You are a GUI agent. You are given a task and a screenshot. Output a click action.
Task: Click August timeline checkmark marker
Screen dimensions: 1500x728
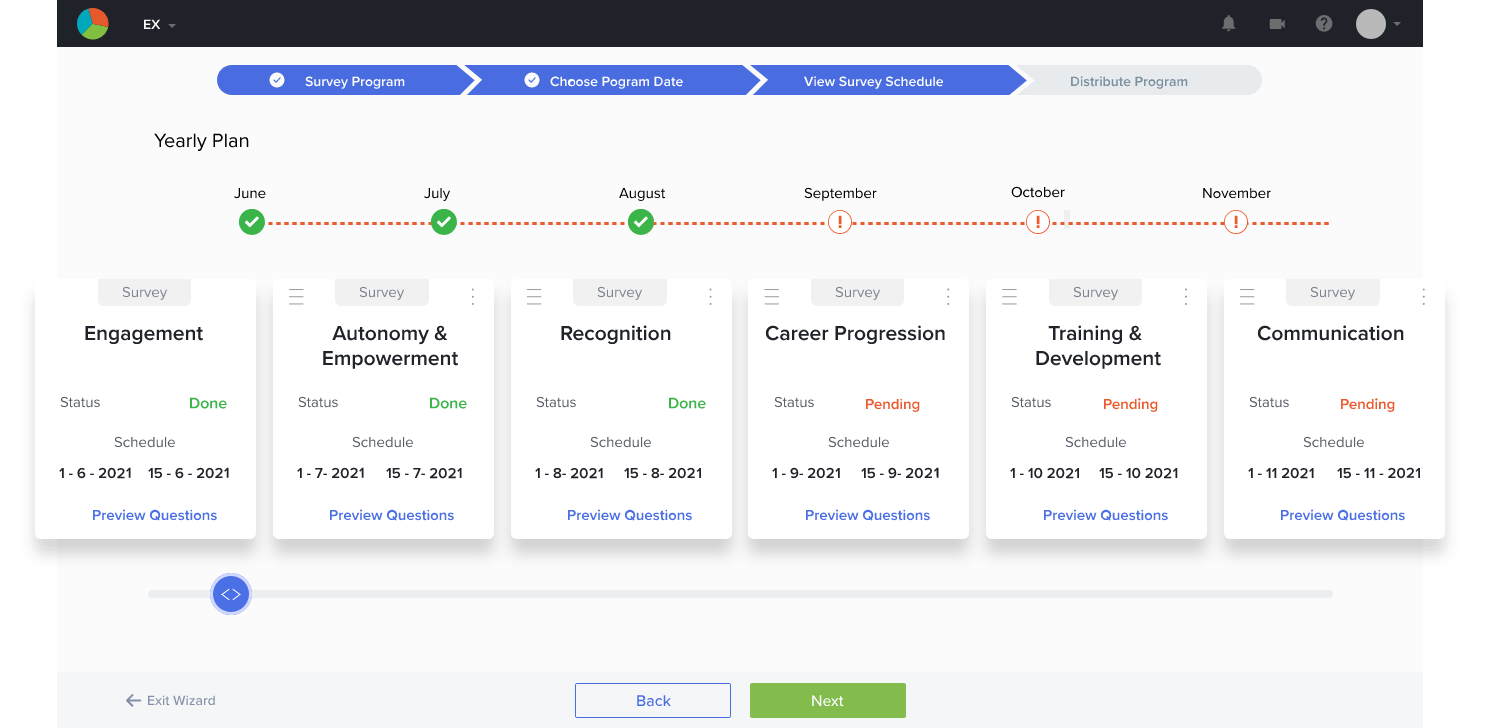(x=641, y=222)
